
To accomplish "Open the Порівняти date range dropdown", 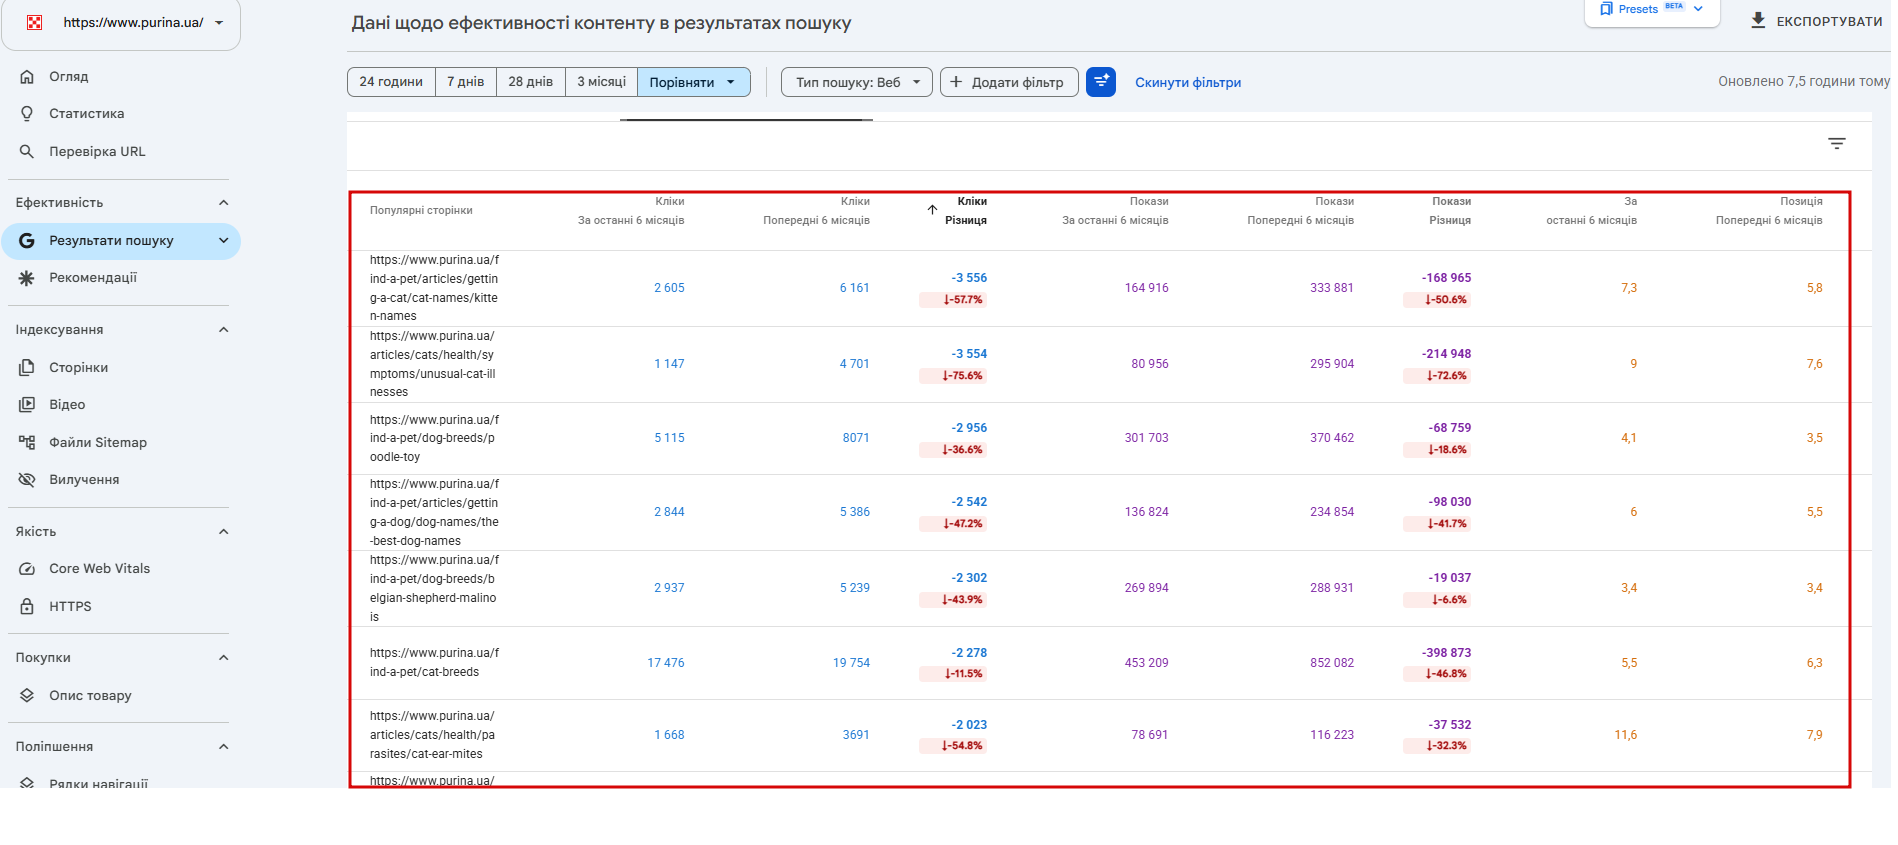I will click(x=694, y=82).
